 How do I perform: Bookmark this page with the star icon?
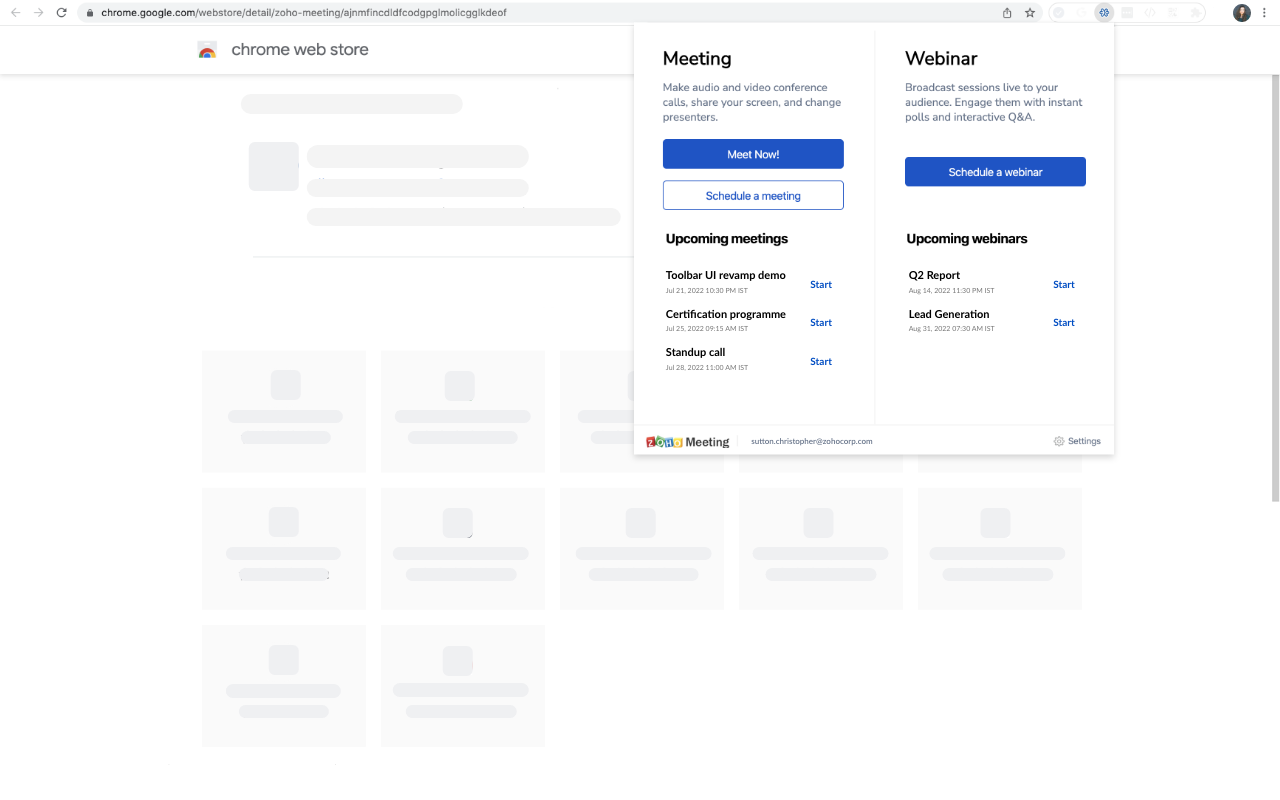(x=1030, y=13)
